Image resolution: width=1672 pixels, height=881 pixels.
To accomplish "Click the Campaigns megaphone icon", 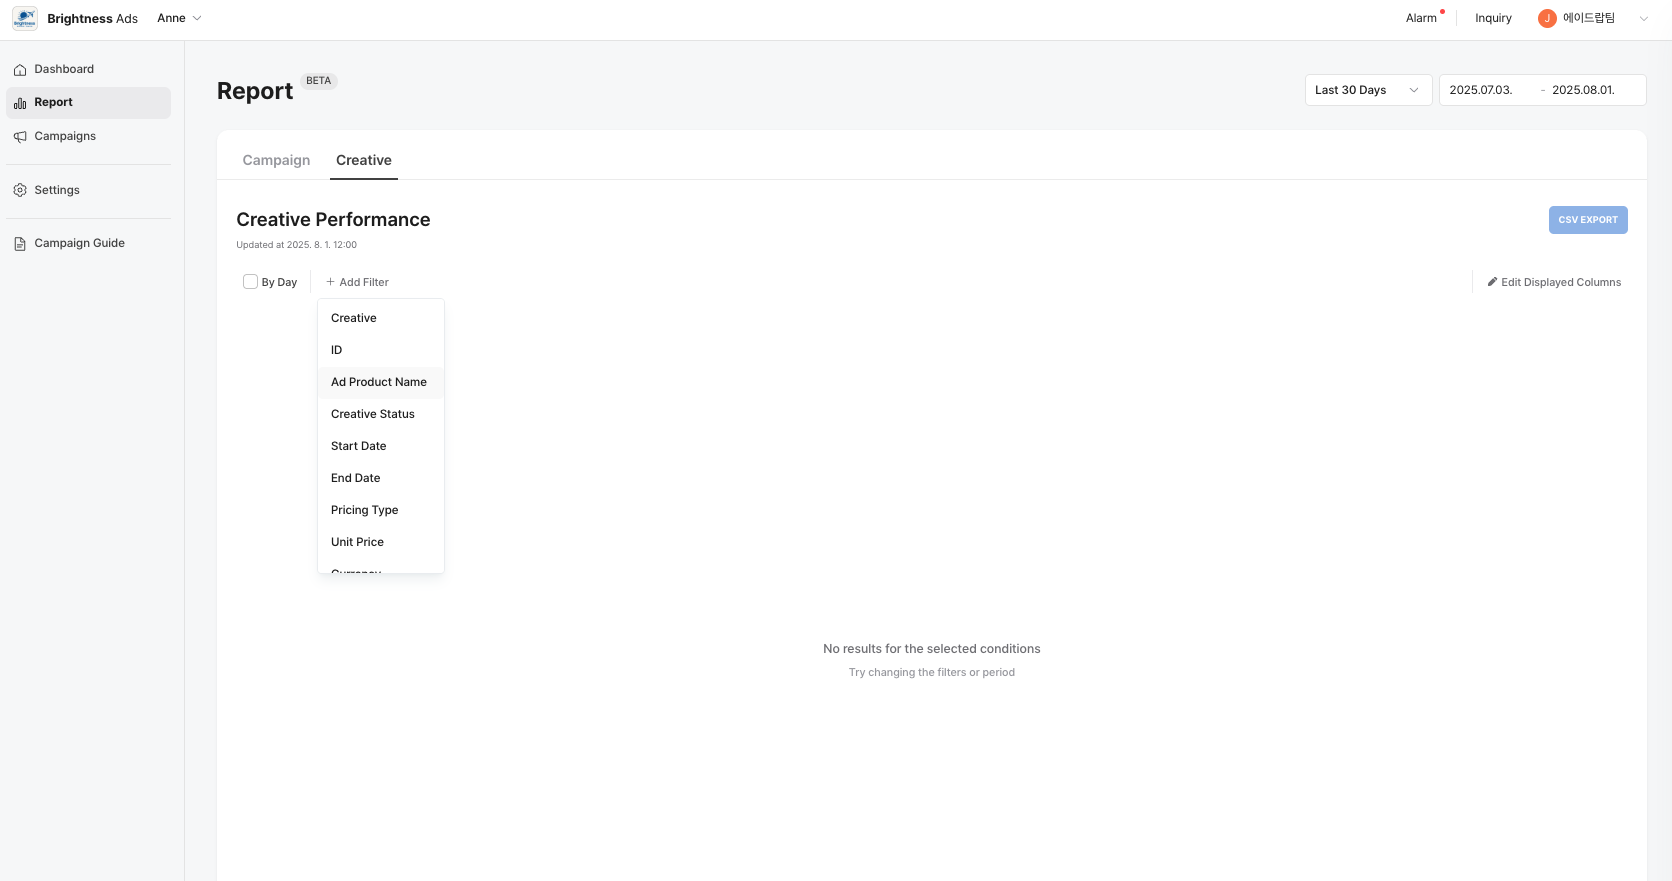I will tap(20, 137).
